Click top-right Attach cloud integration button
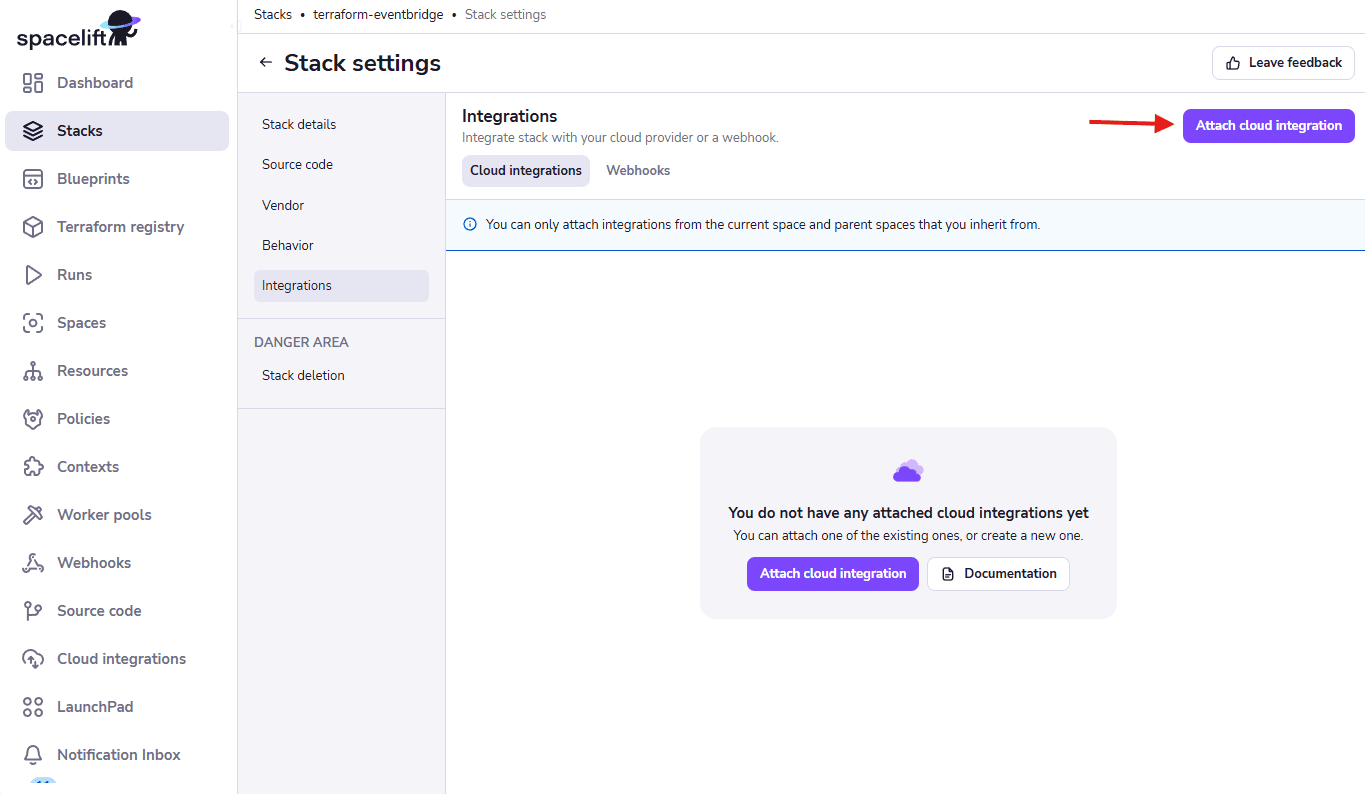The image size is (1365, 794). point(1269,126)
